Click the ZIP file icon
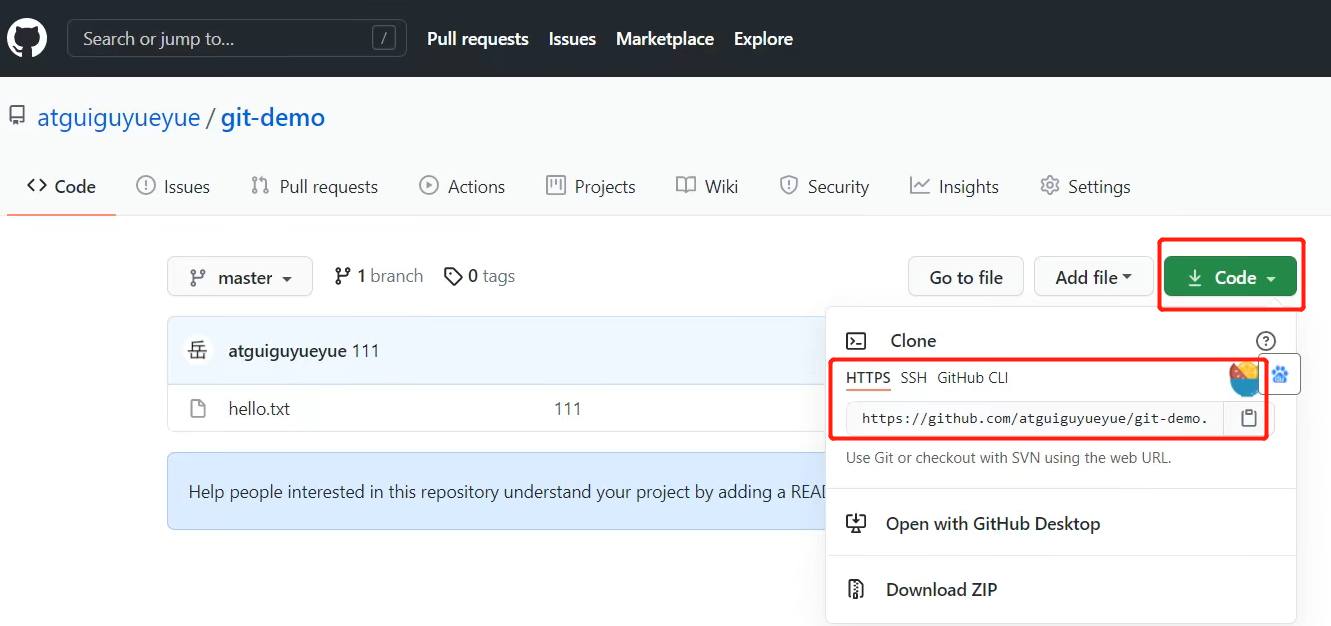Image resolution: width=1331 pixels, height=626 pixels. (856, 590)
